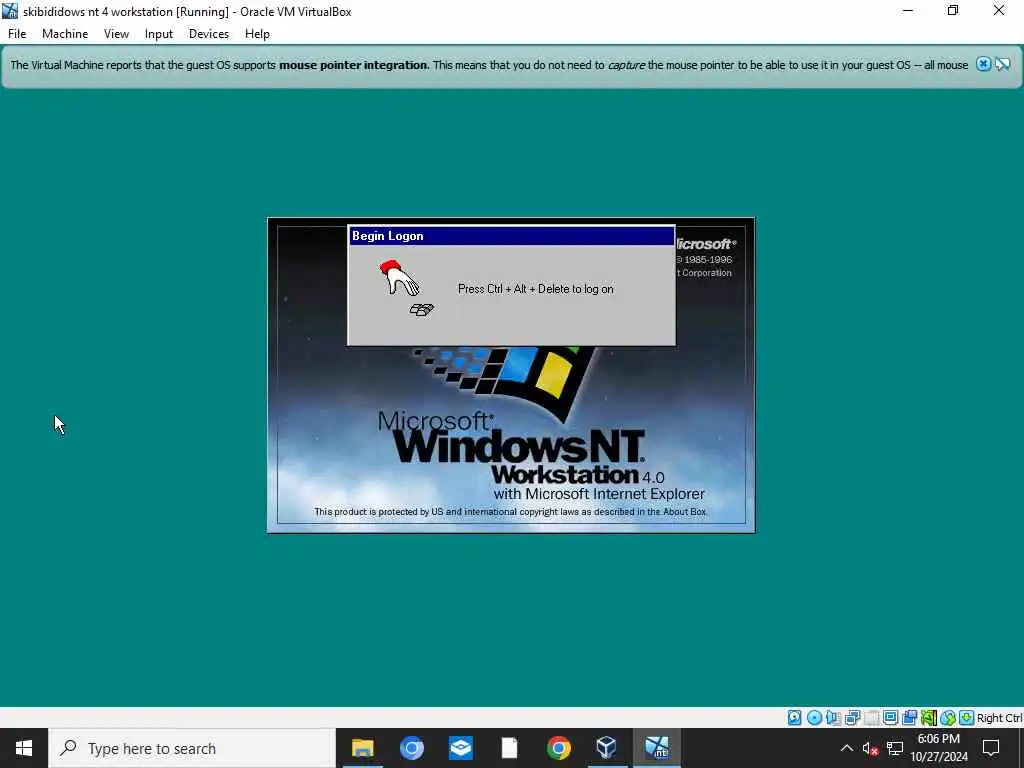
Task: Open the Machine menu
Action: click(65, 34)
